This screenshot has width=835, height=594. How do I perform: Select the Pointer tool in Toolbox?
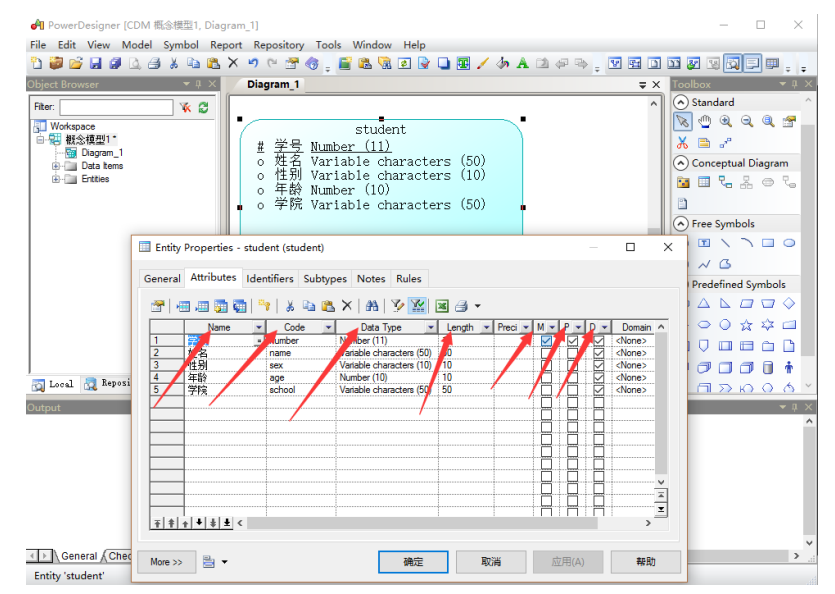682,122
